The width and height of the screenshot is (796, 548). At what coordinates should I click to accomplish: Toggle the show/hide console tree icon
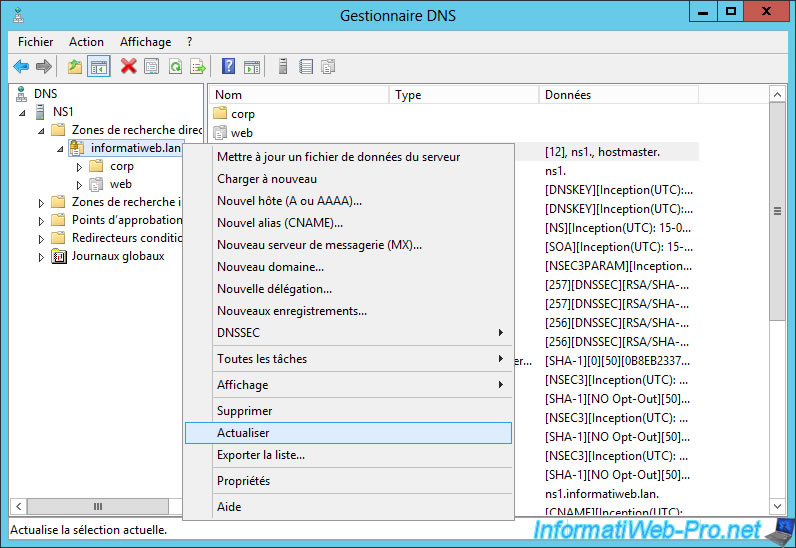click(99, 67)
